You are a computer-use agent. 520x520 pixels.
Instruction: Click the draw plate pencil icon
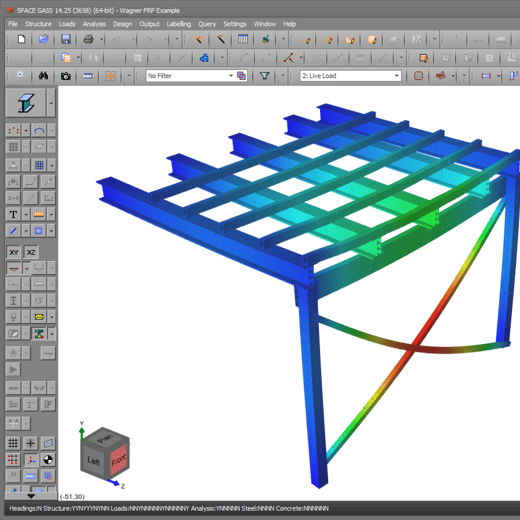[x=350, y=40]
